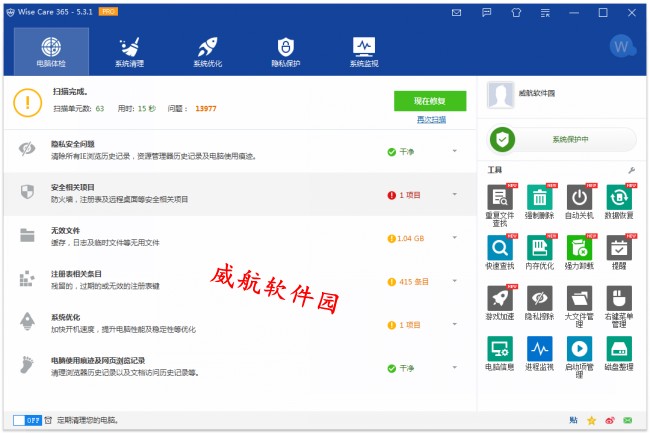Open the feedback chat icon in title bar

pyautogui.click(x=487, y=13)
